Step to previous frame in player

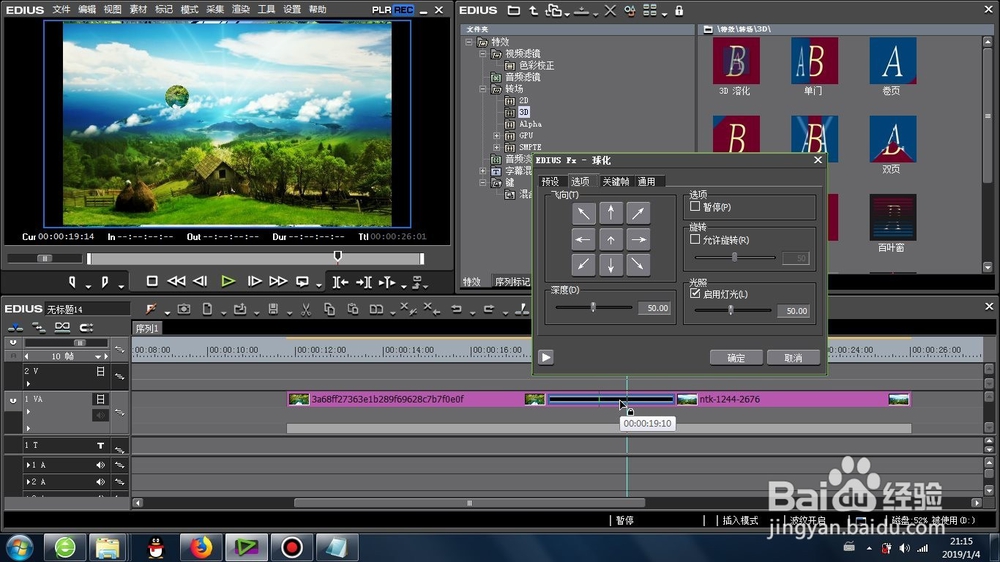[x=200, y=281]
